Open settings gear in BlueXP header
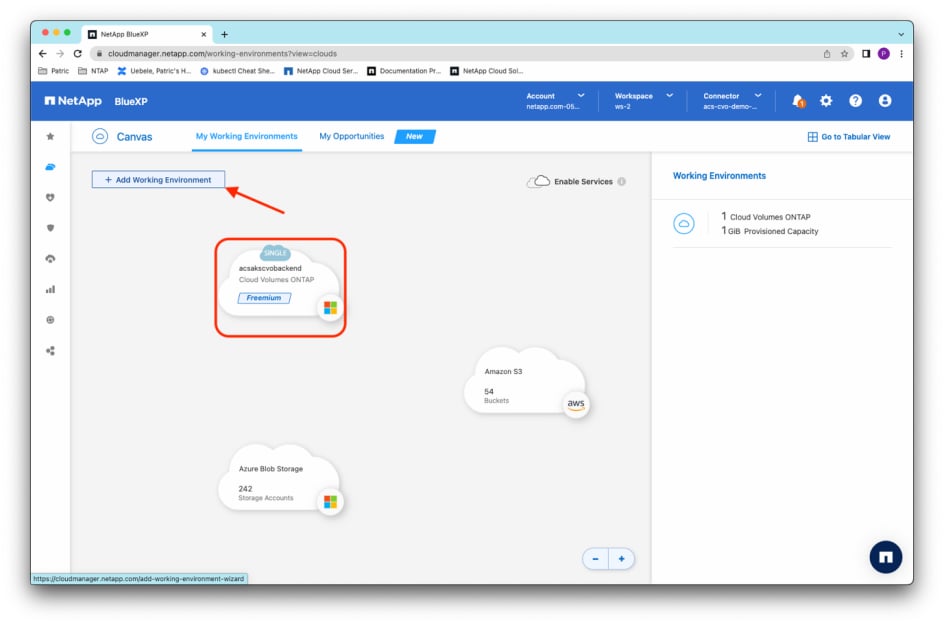The image size is (944, 625). point(826,101)
